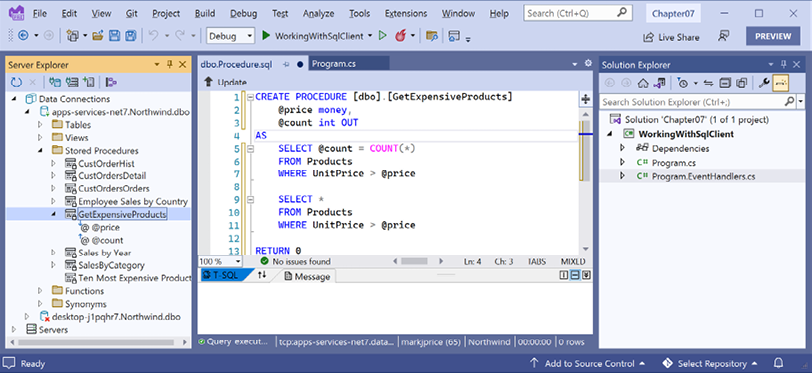Collapse the GetExpensiveProducts procedure node
Screen dimensions: 812x373
click(54, 214)
